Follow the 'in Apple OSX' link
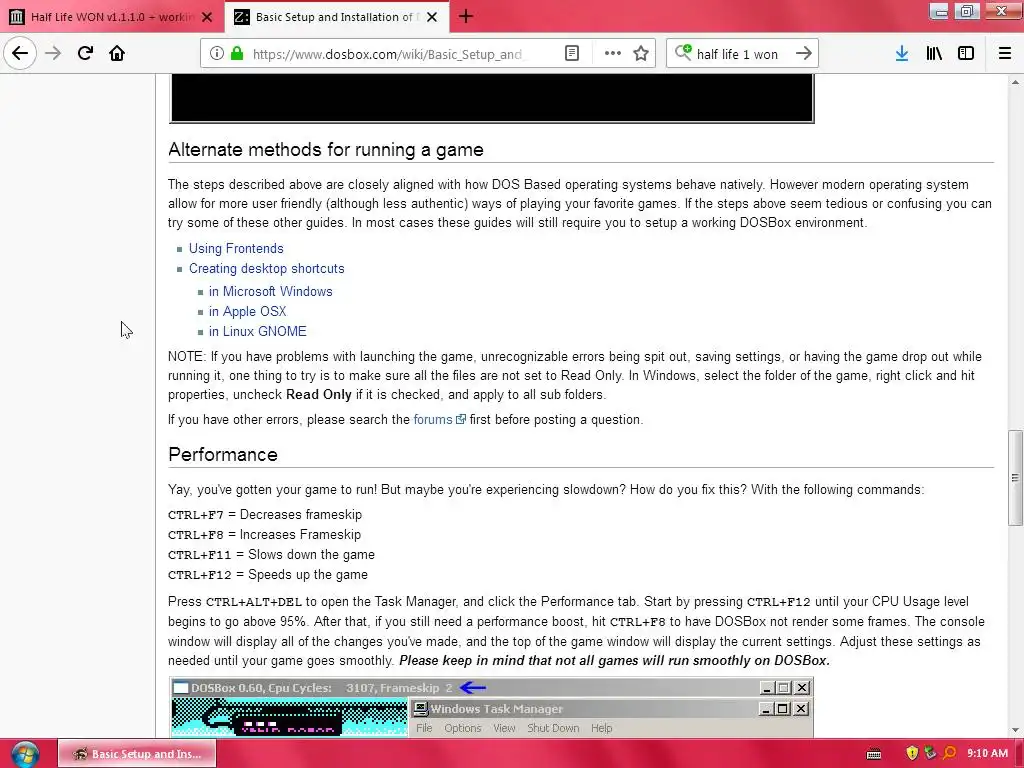 click(x=248, y=312)
